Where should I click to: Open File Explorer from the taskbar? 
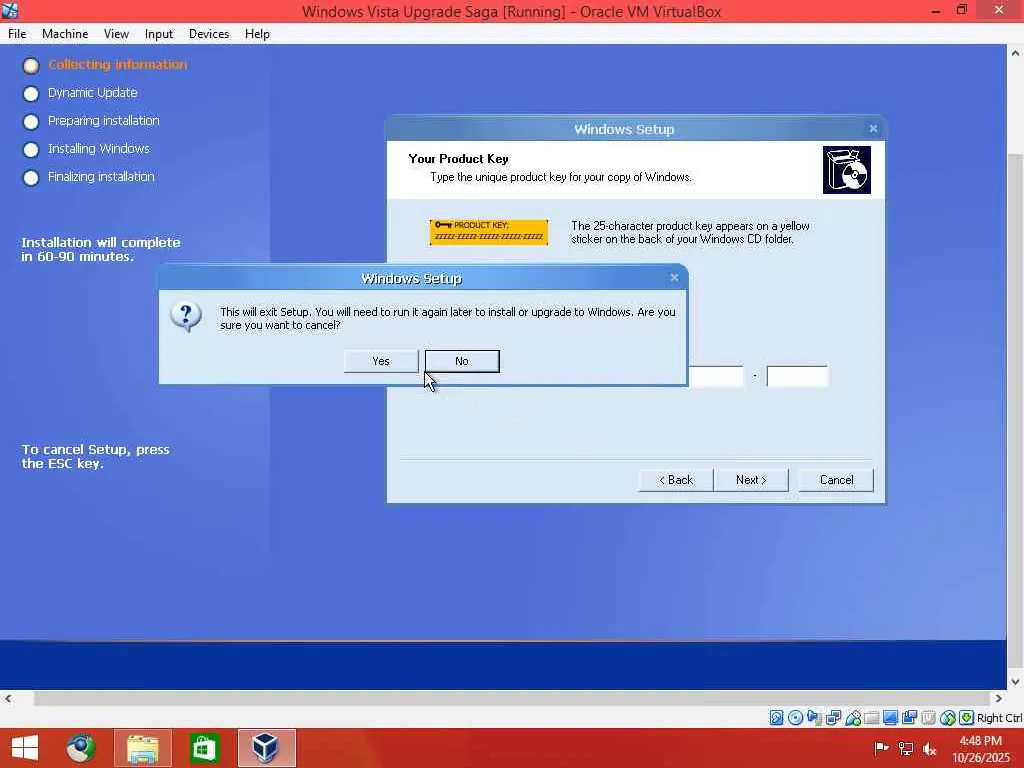click(143, 748)
